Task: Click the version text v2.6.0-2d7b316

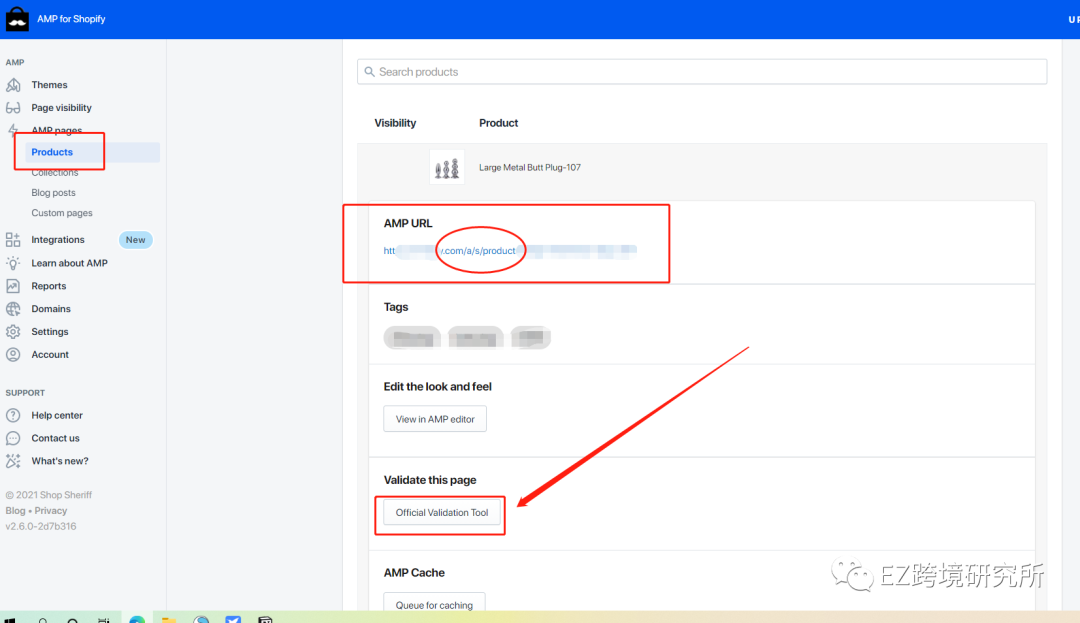Action: point(41,526)
